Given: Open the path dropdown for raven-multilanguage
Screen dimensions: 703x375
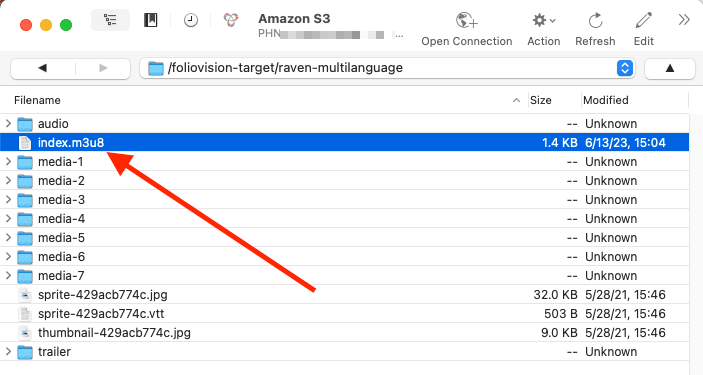Looking at the screenshot, I should coord(625,68).
